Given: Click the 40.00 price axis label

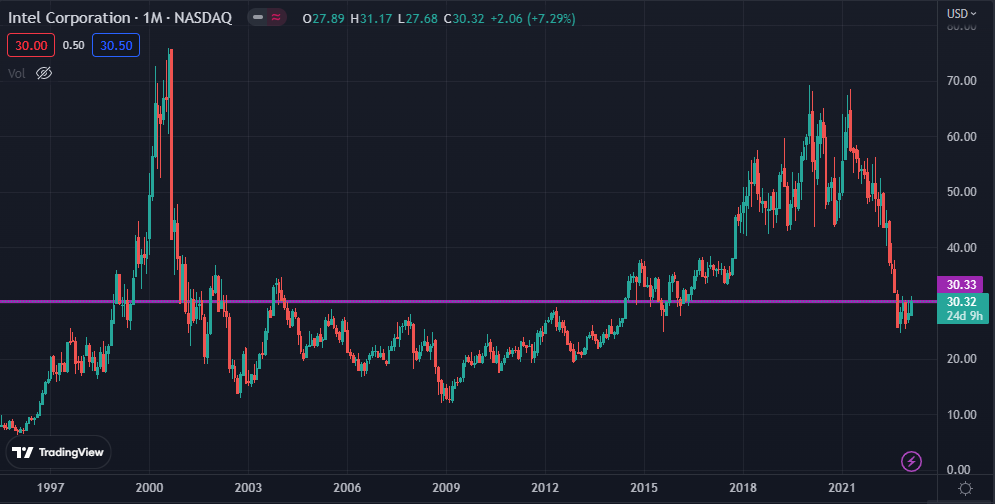Looking at the screenshot, I should pos(962,248).
